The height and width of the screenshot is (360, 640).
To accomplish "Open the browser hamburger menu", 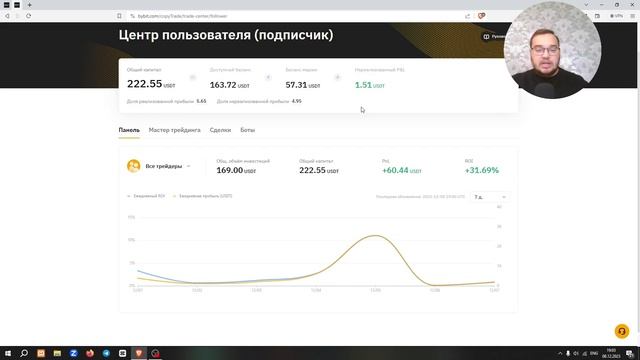I will pyautogui.click(x=633, y=16).
